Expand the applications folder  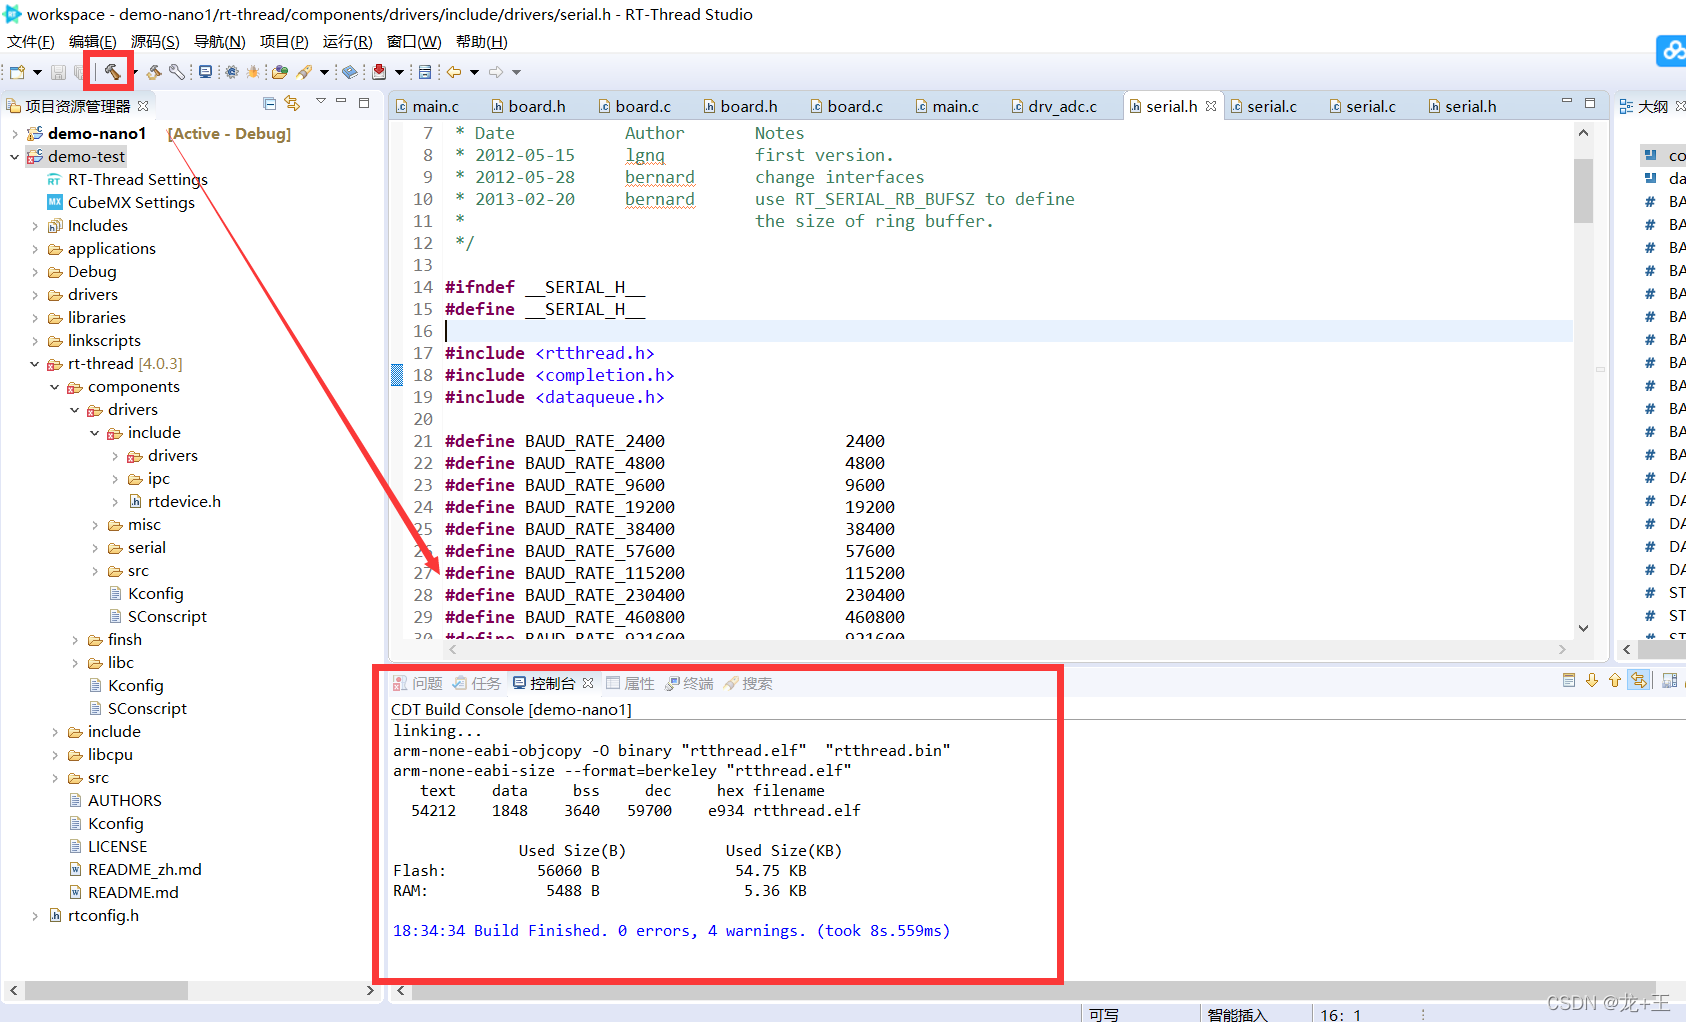pyautogui.click(x=35, y=249)
